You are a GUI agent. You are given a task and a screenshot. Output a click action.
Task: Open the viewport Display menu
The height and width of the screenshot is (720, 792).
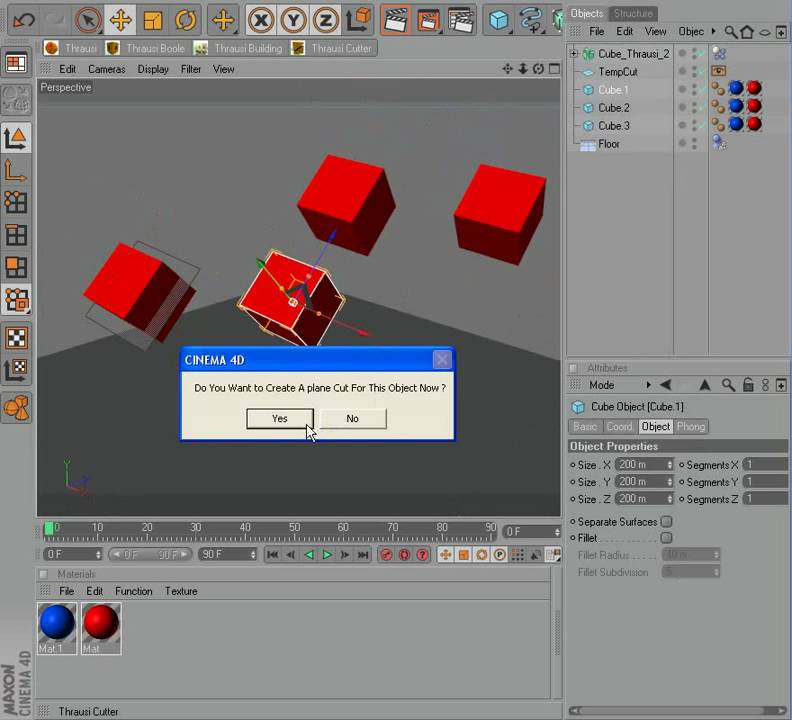[153, 69]
